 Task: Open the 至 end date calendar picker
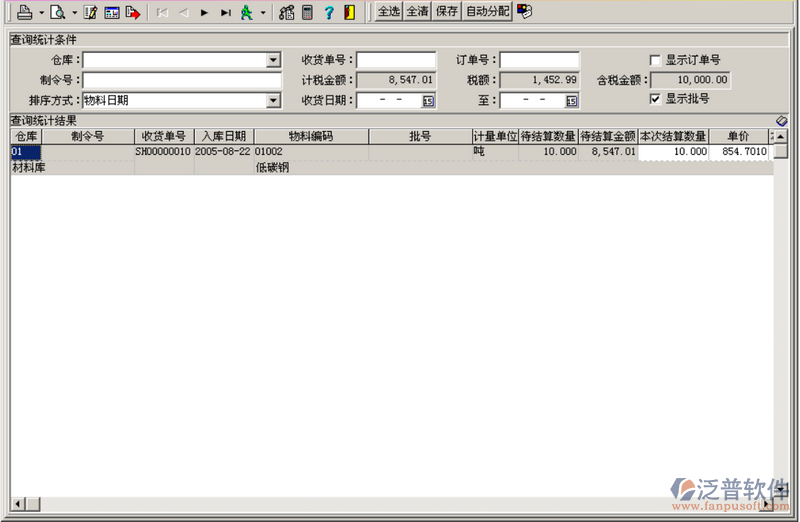tap(571, 101)
